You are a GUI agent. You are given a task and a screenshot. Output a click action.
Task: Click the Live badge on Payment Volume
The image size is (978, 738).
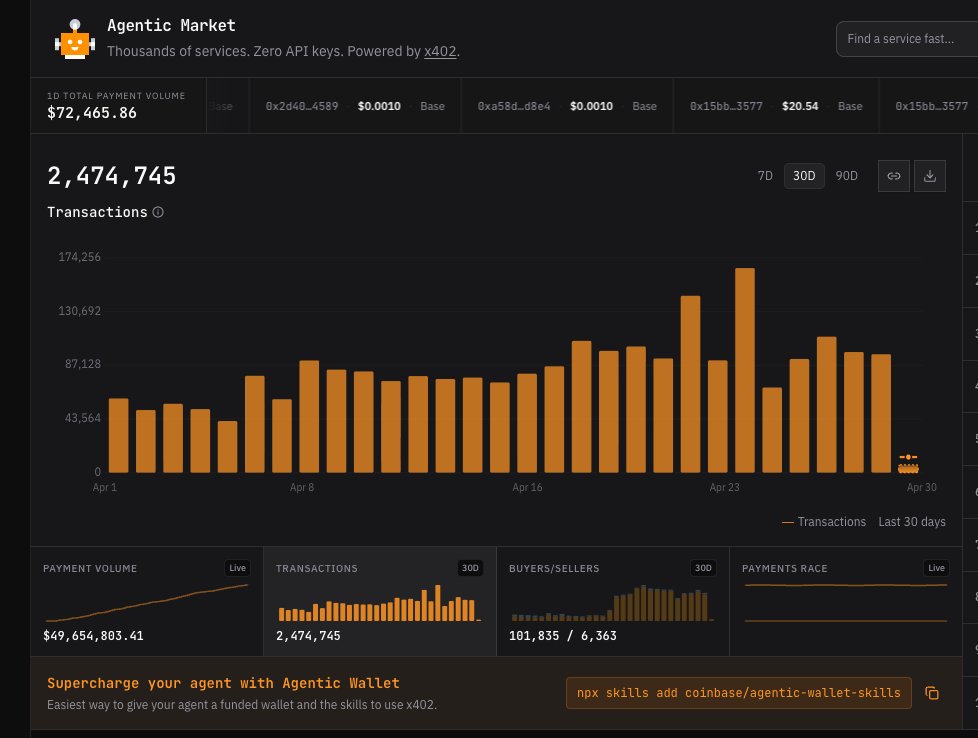(x=238, y=568)
